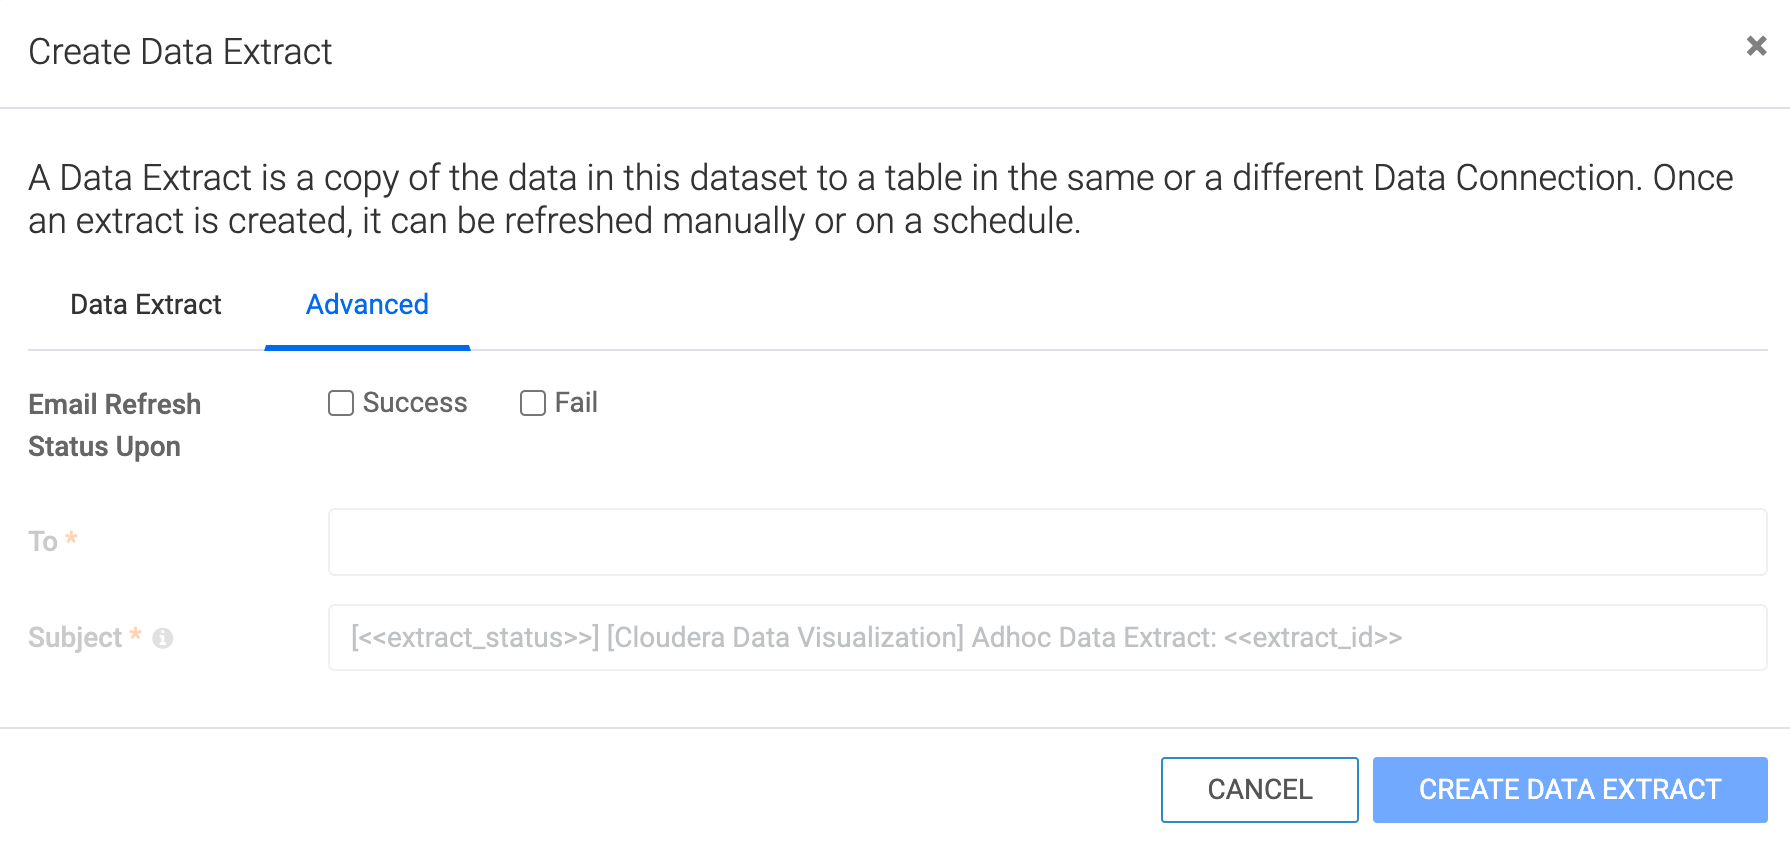
Task: Close the Create Data Extract dialog
Action: coord(1756,46)
